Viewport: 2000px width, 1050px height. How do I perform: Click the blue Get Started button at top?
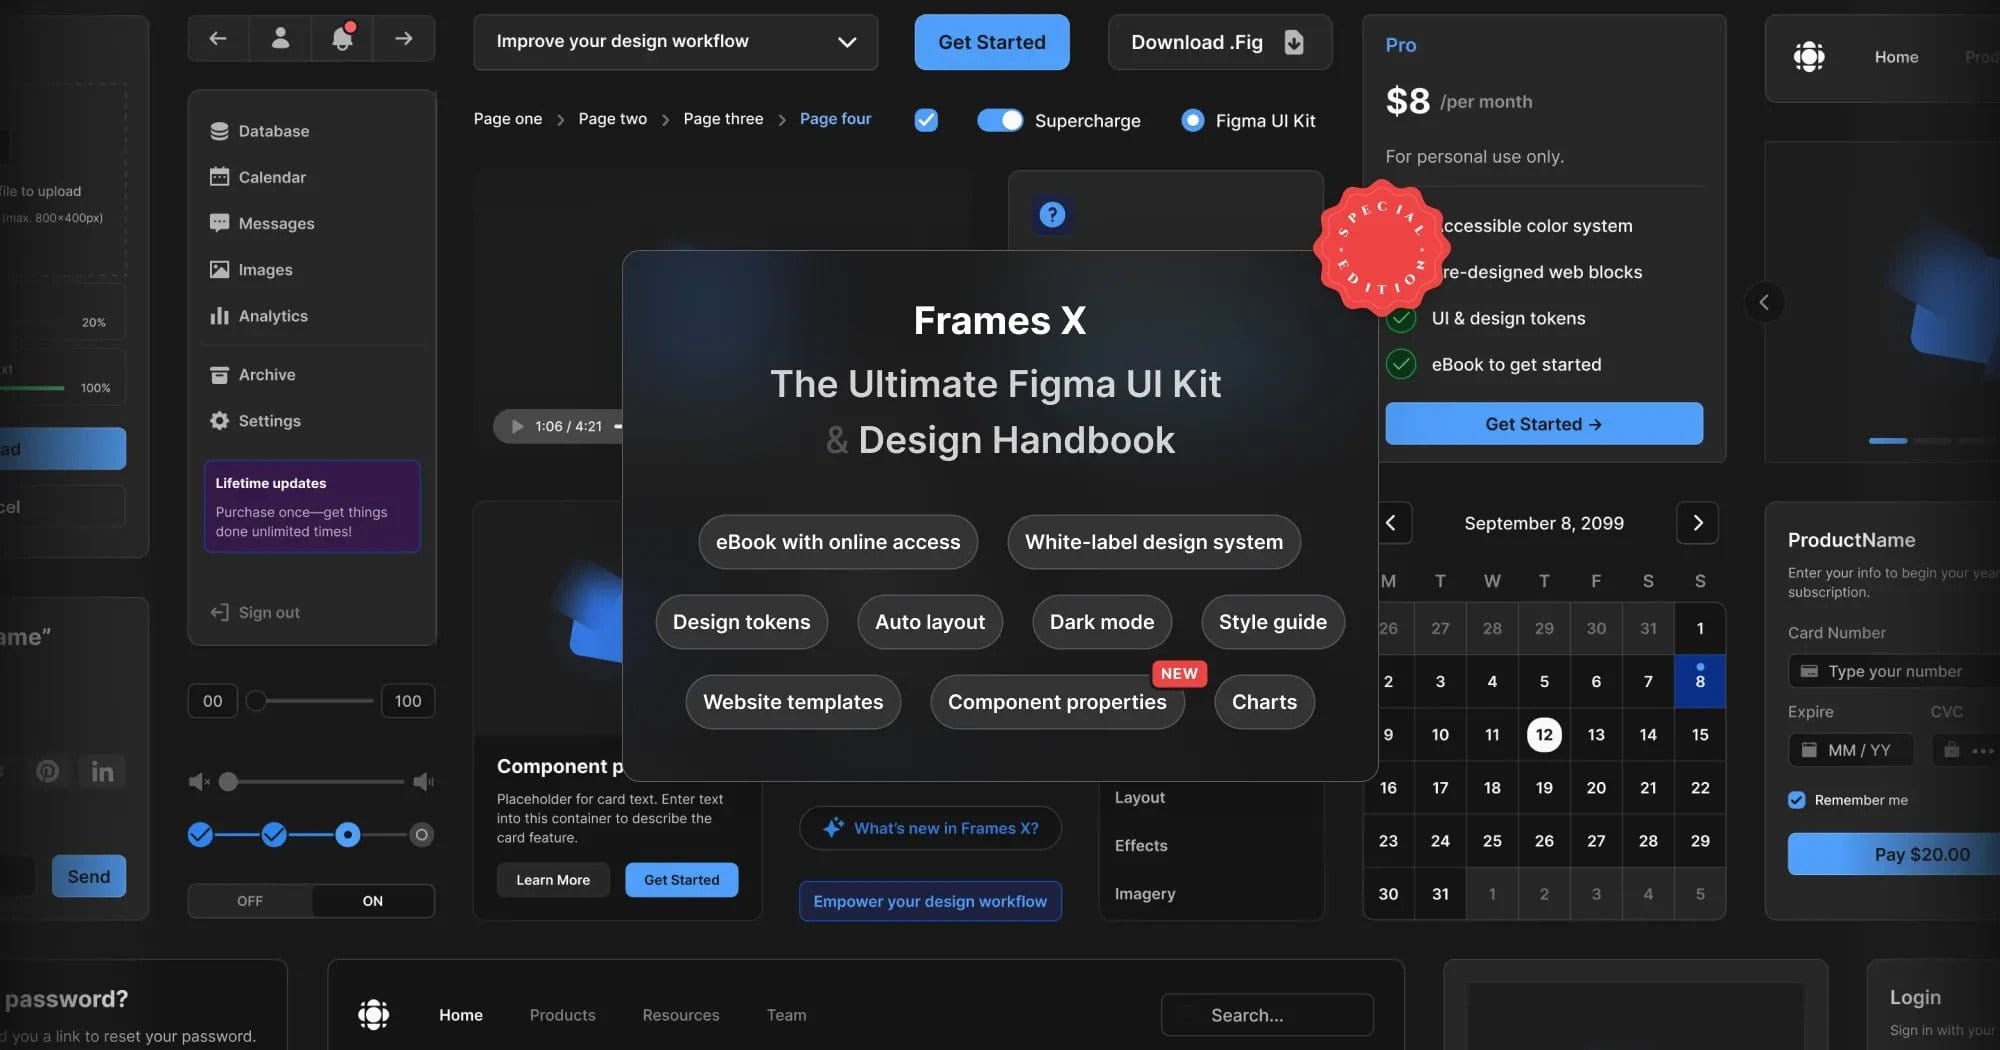tap(992, 42)
